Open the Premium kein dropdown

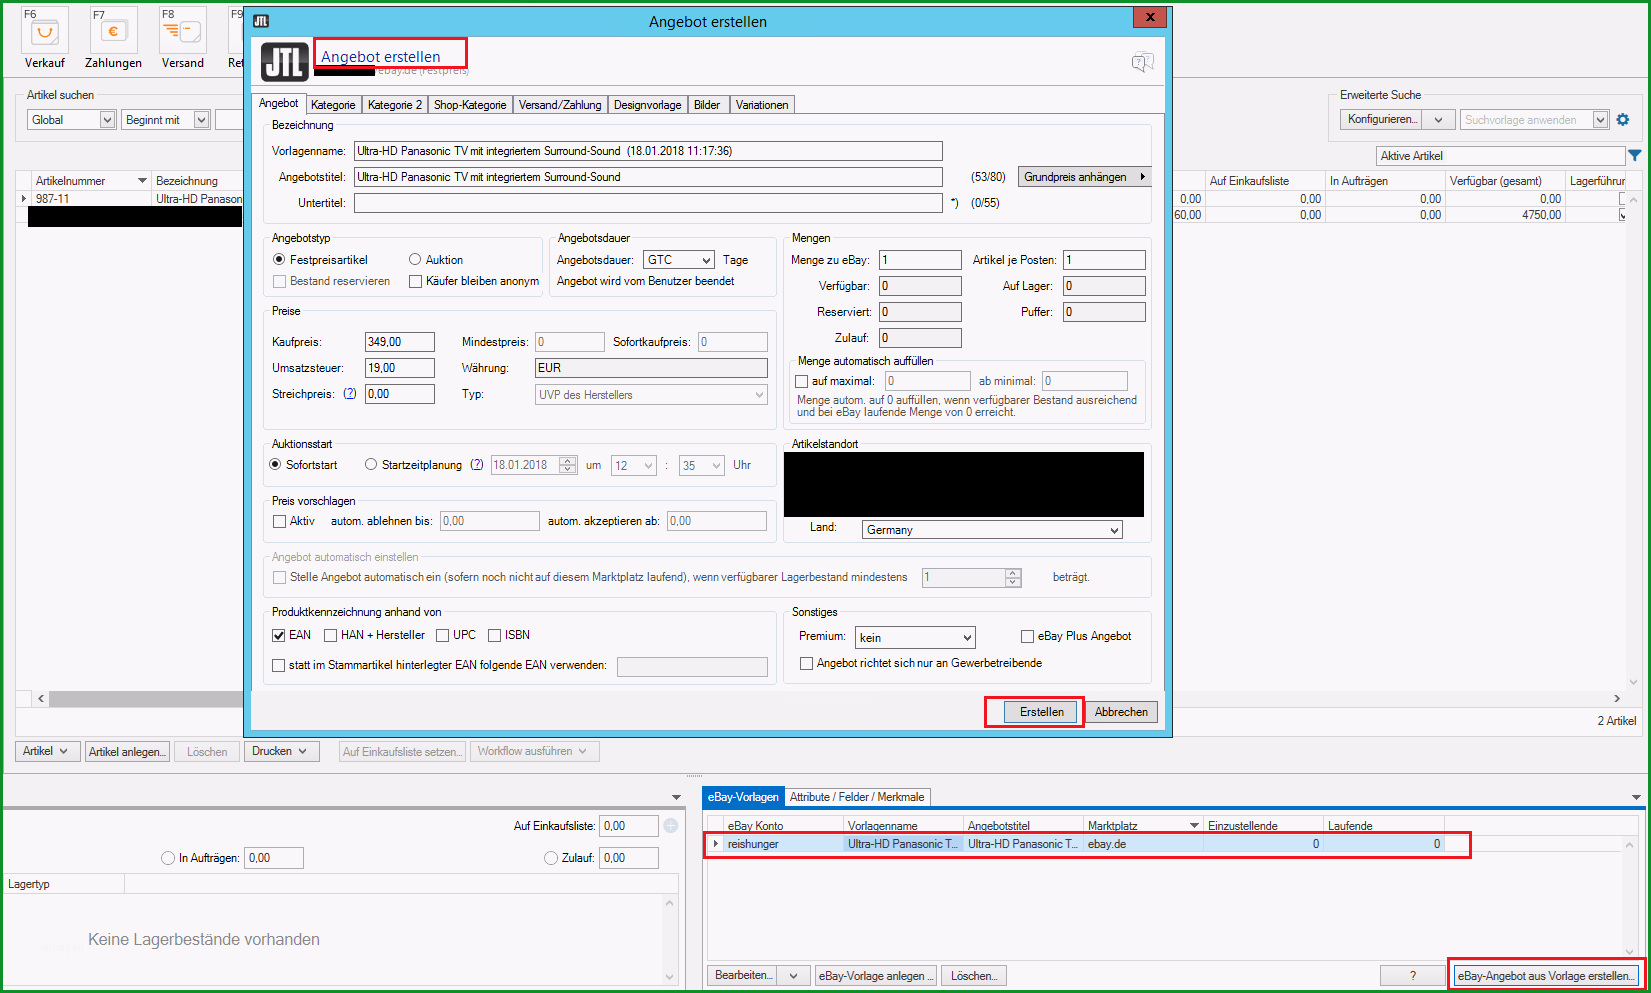click(915, 637)
